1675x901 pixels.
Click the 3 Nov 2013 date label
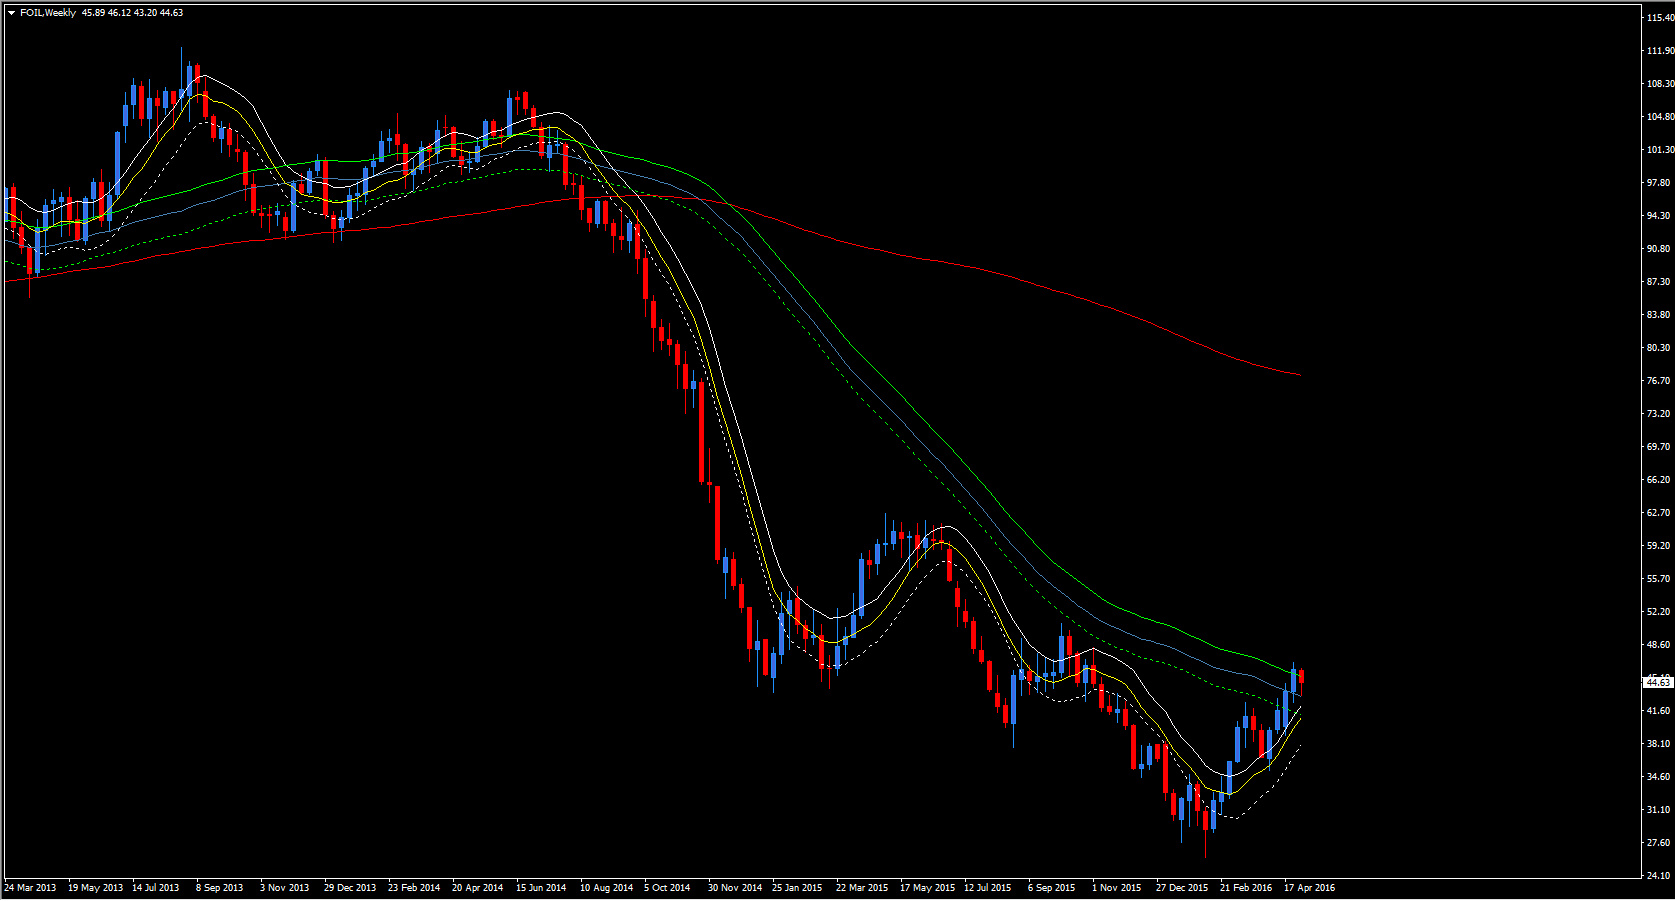click(285, 888)
